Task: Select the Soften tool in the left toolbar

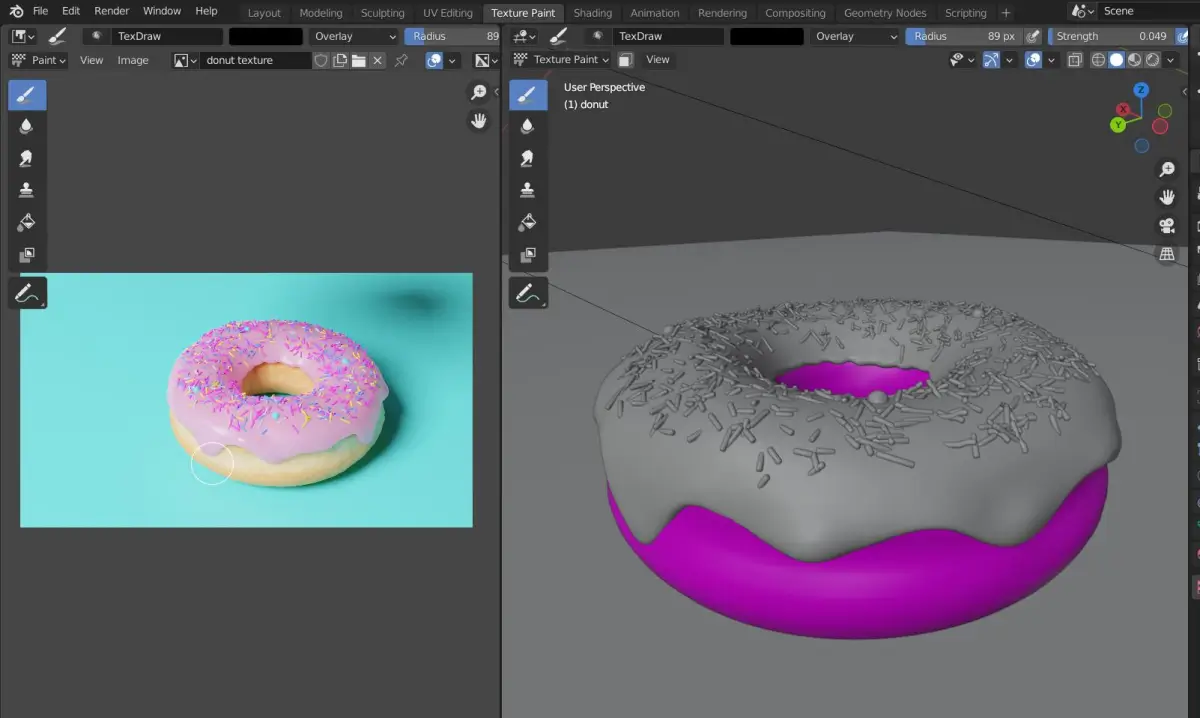Action: click(27, 126)
